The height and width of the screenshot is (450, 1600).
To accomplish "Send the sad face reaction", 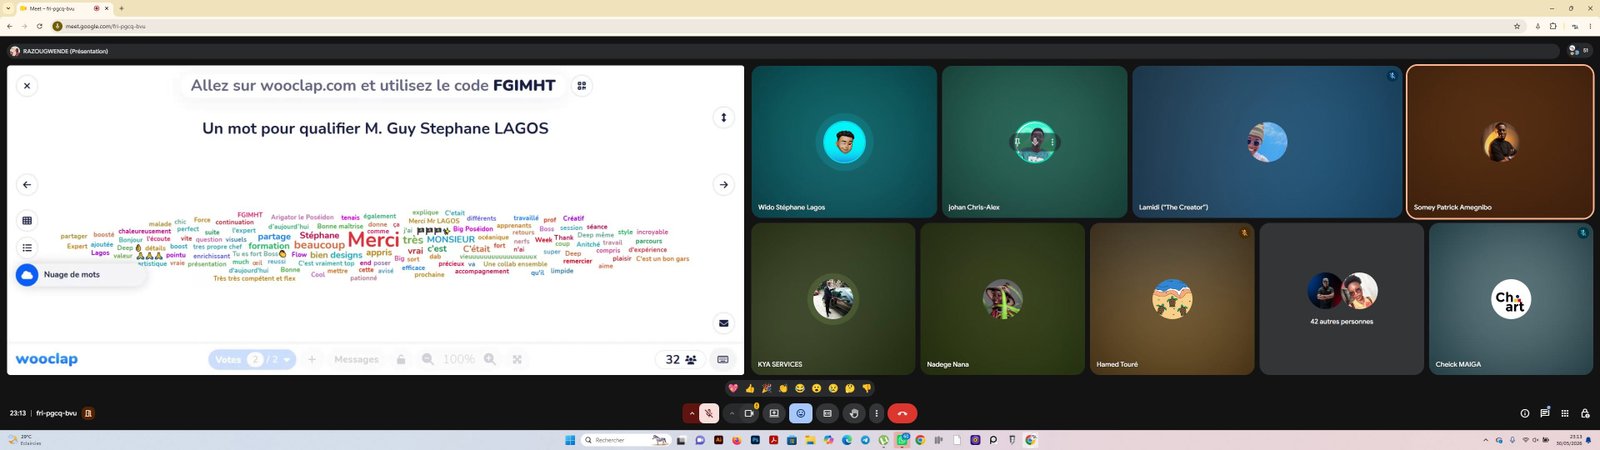I will tap(833, 388).
